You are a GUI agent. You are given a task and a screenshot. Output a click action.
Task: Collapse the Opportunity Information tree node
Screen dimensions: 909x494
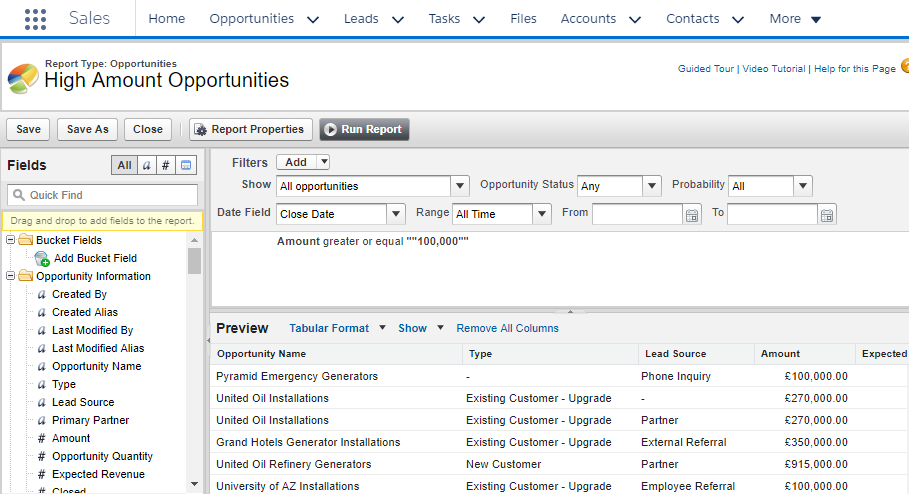[x=10, y=276]
